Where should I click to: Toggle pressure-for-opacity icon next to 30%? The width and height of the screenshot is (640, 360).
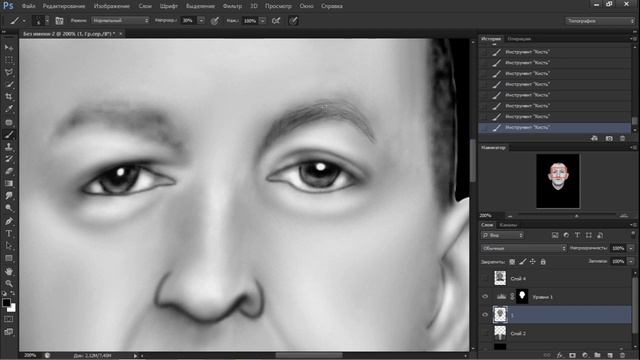pos(215,20)
